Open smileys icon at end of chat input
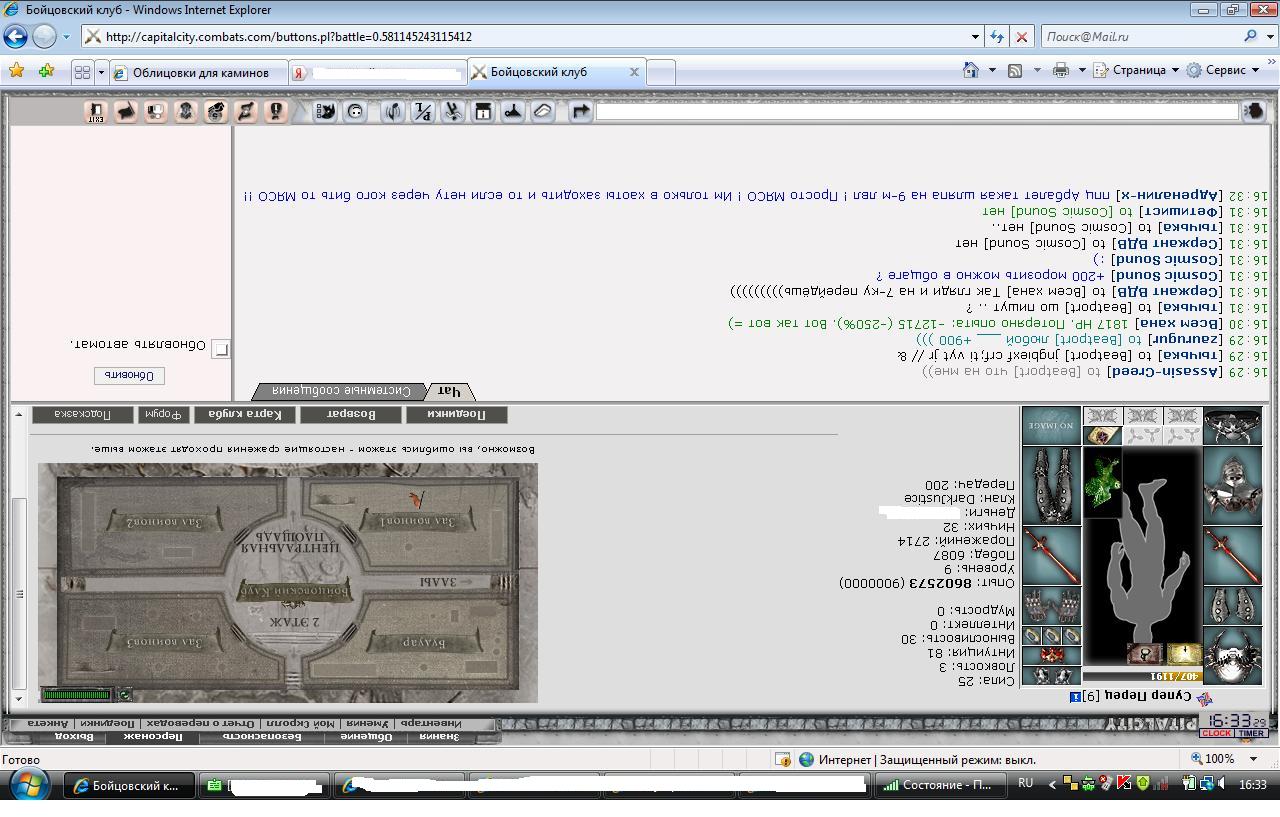This screenshot has height=817, width=1280. tap(1254, 111)
